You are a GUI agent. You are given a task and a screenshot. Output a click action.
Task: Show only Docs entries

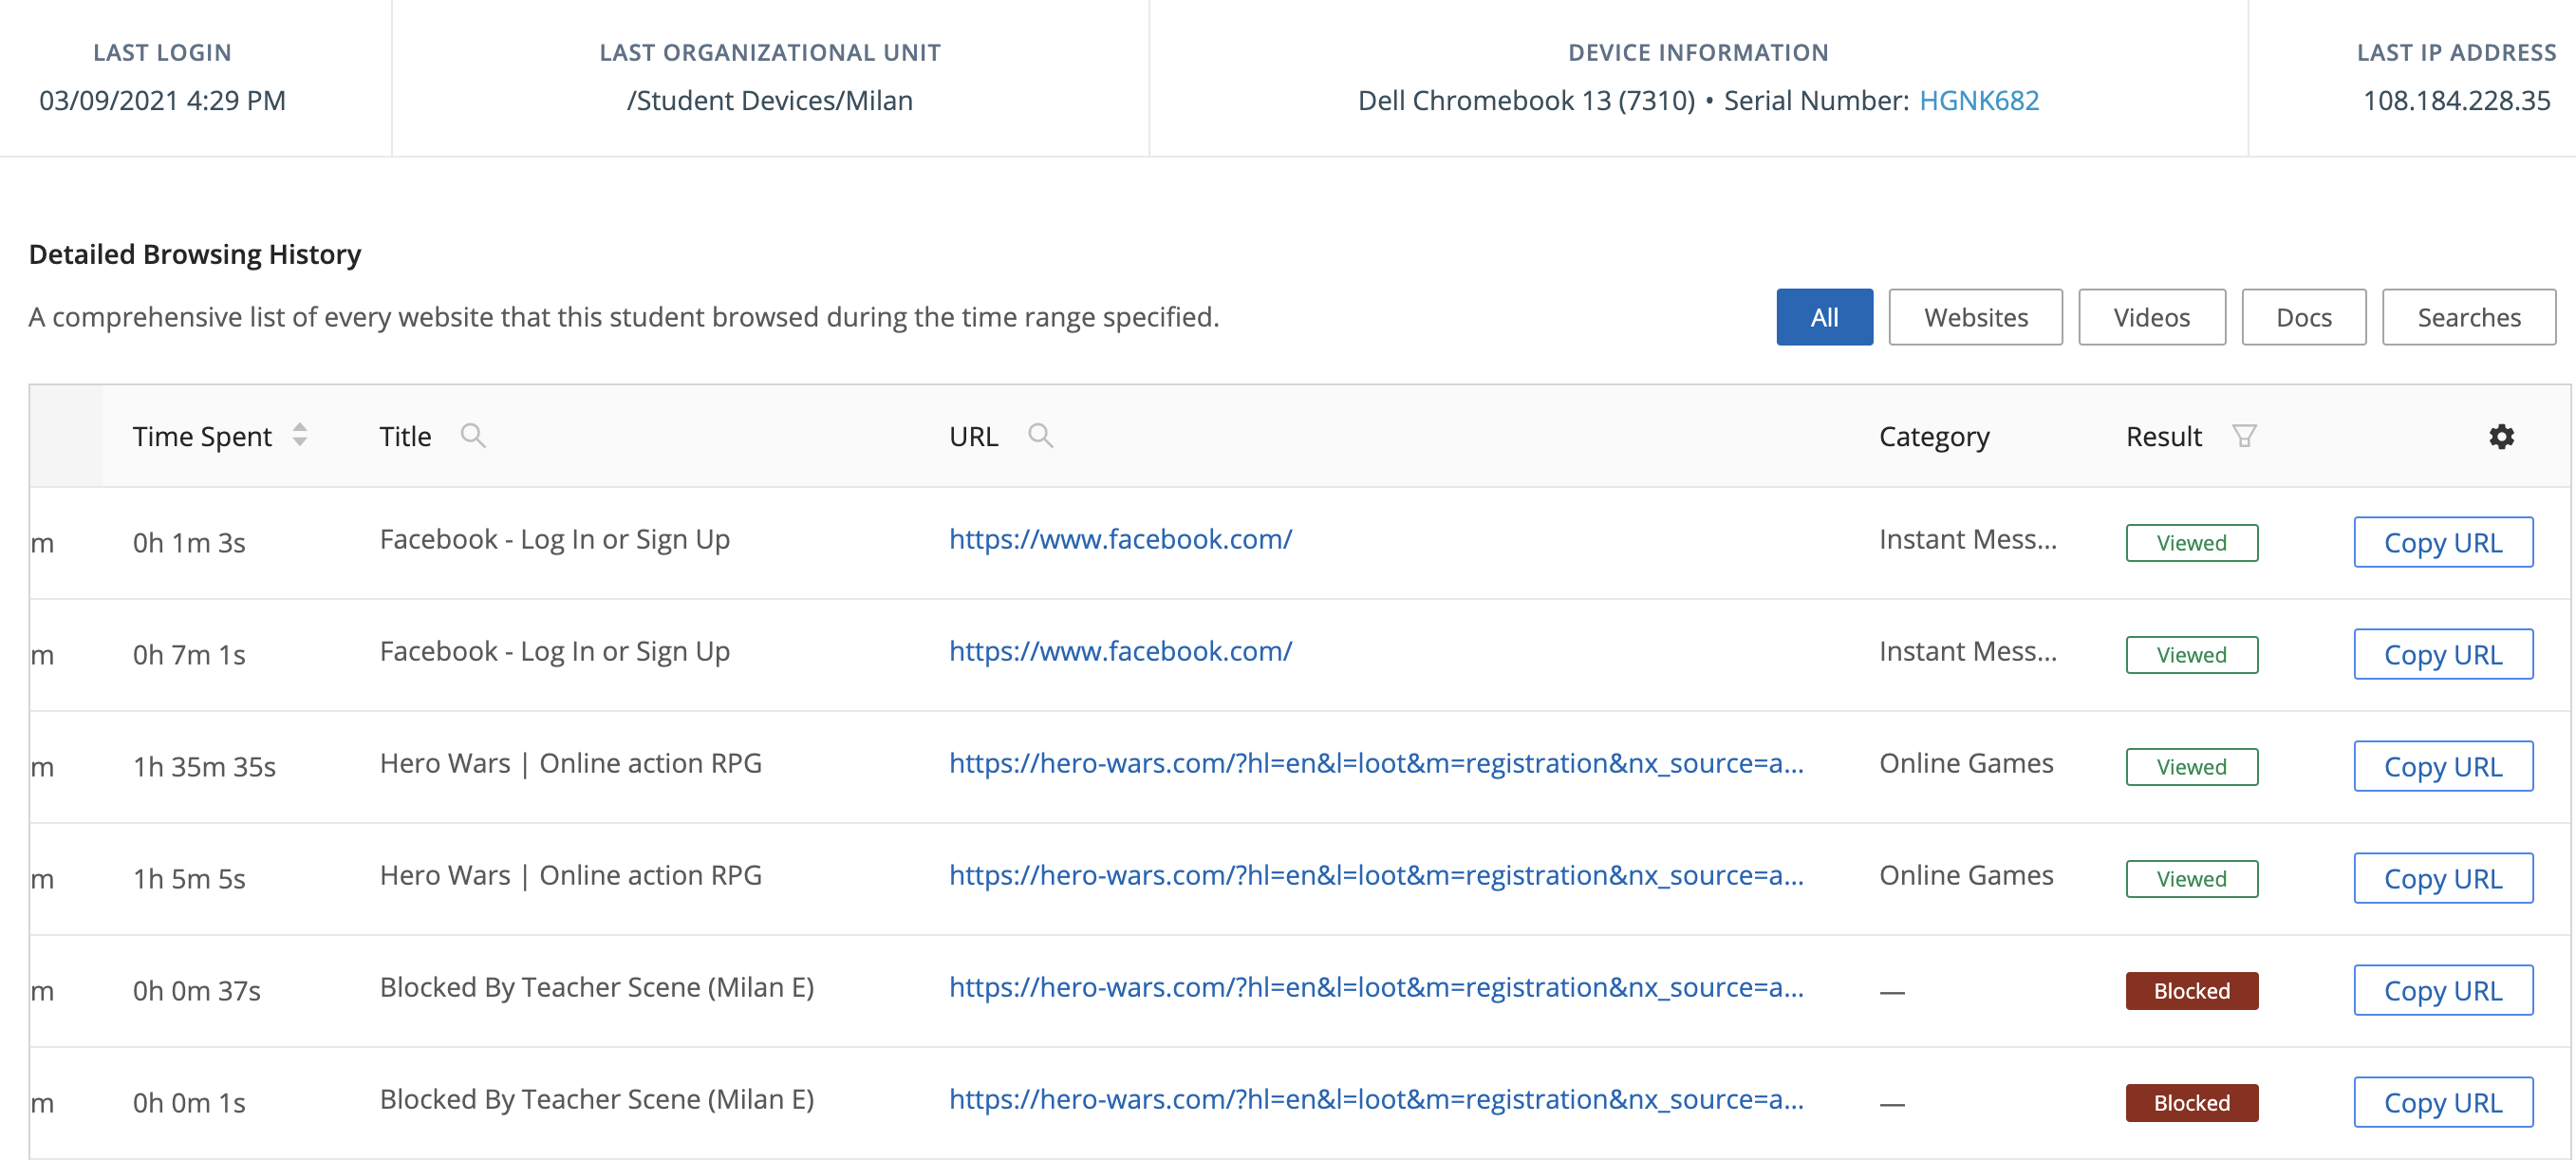tap(2303, 317)
